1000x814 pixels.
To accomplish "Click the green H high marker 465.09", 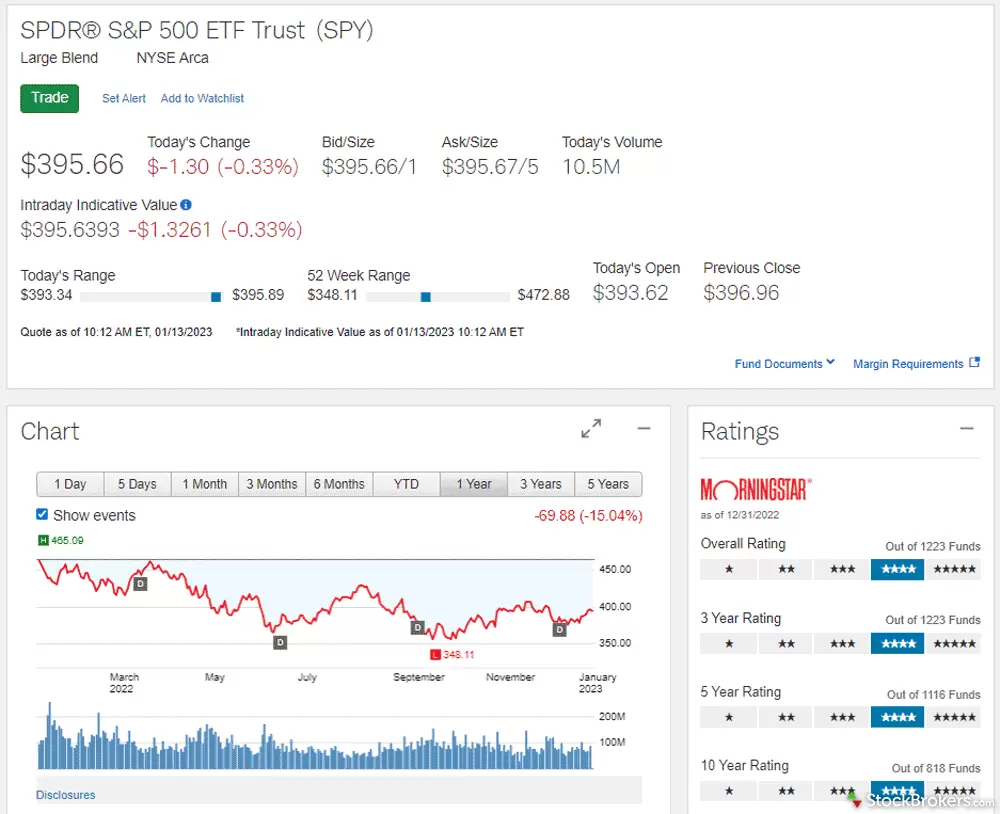I will (43, 541).
